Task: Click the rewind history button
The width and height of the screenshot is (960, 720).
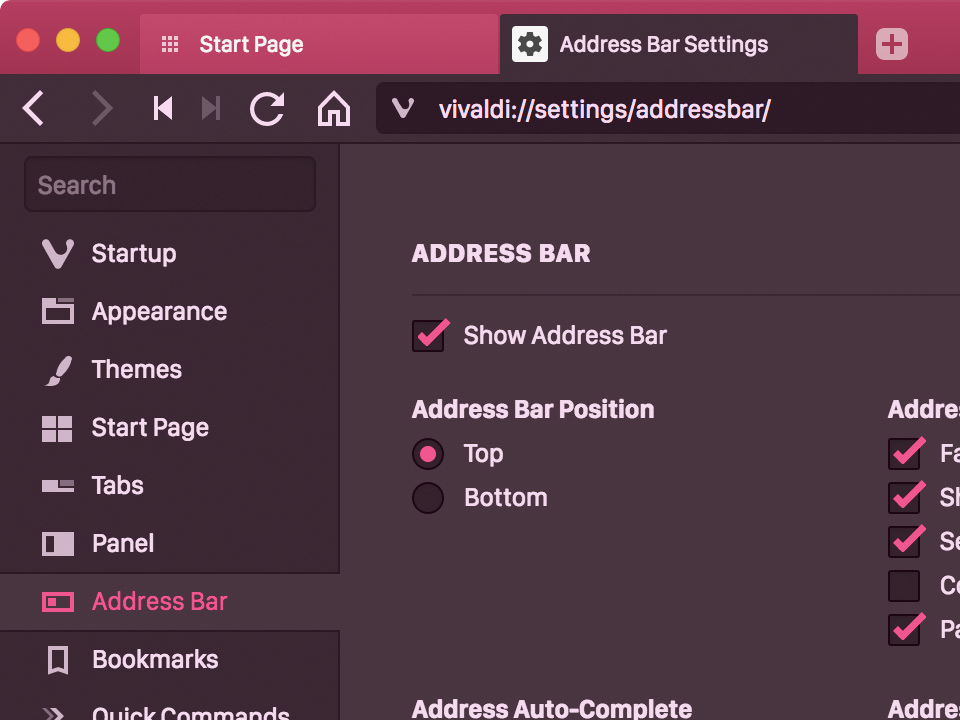Action: tap(163, 109)
